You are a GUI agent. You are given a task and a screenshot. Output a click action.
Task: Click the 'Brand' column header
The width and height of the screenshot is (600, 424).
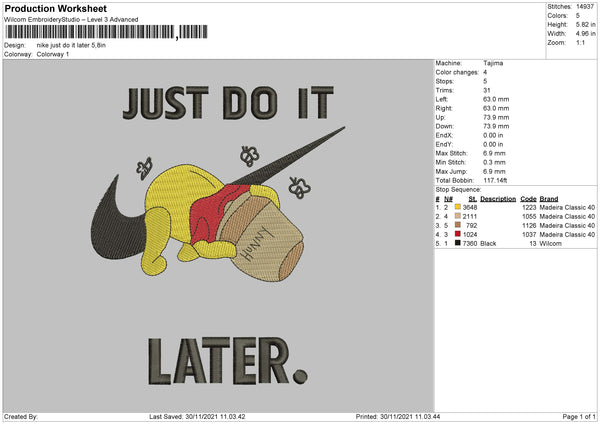(549, 199)
